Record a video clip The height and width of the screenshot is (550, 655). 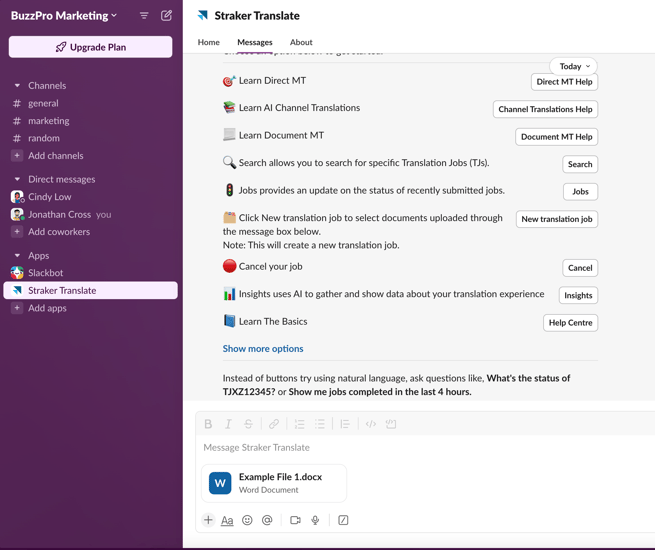[295, 520]
